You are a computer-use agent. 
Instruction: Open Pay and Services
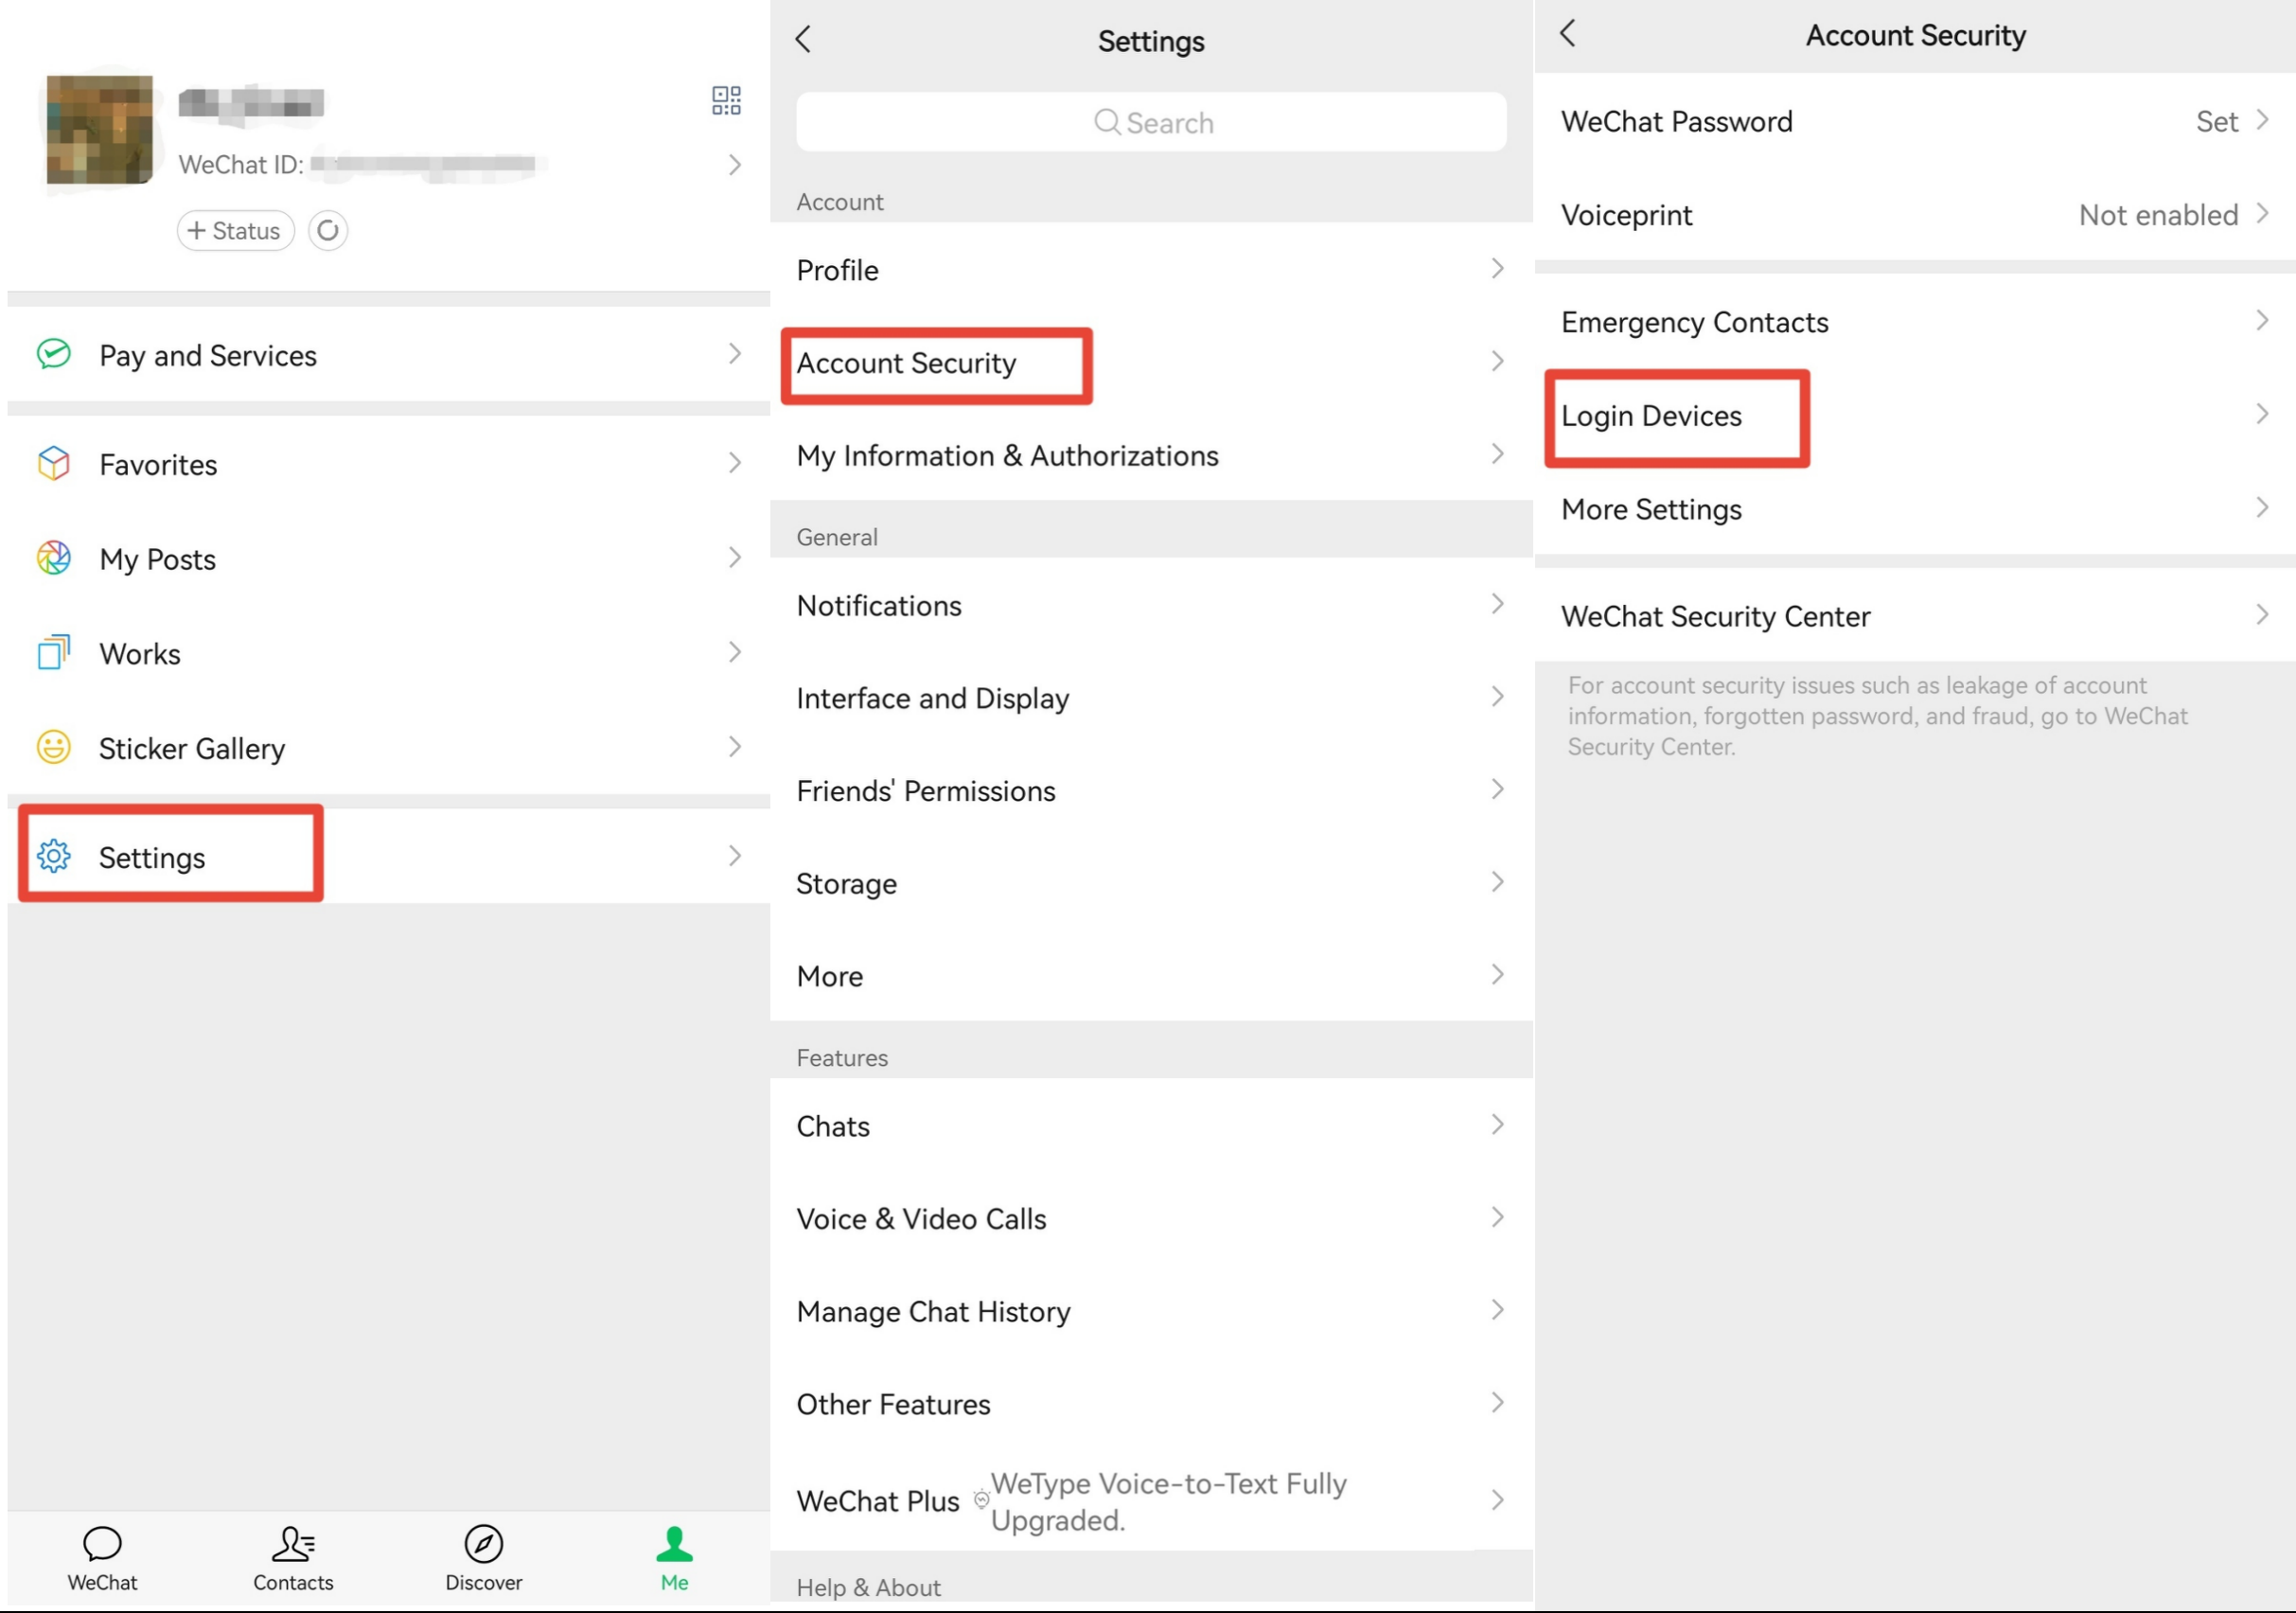389,355
